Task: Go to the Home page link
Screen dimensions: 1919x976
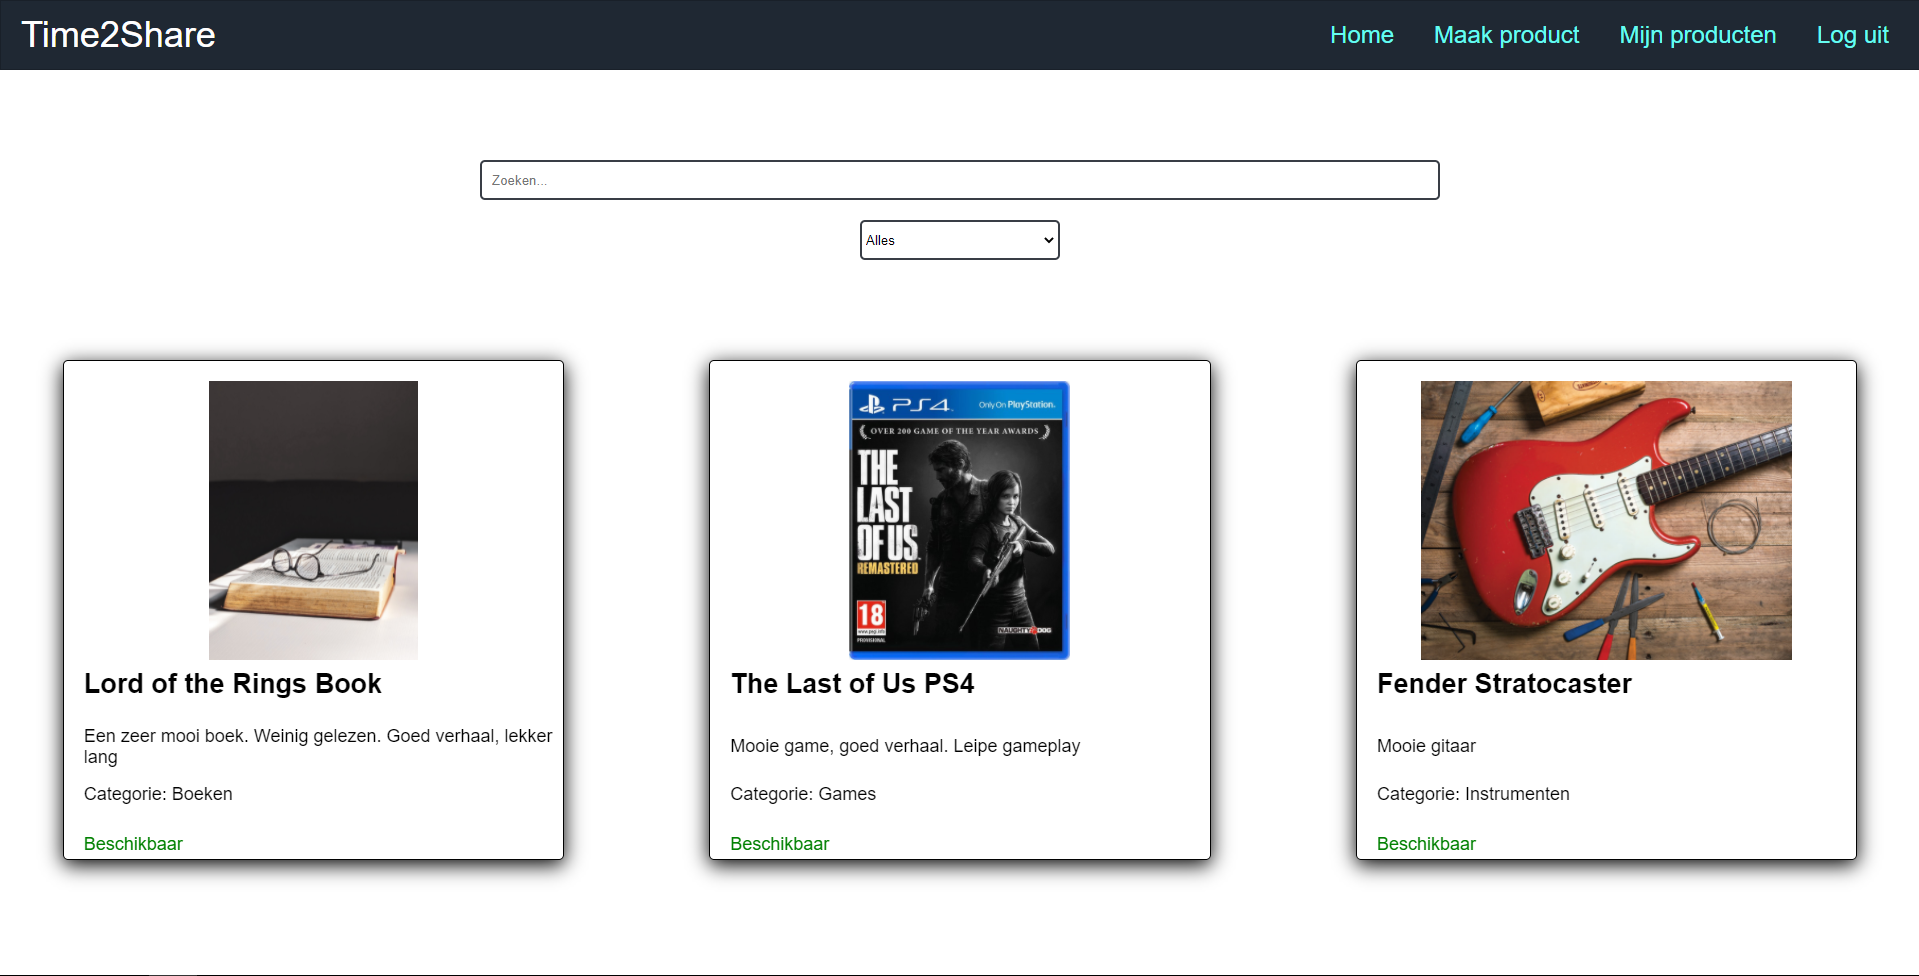Action: click(1361, 35)
